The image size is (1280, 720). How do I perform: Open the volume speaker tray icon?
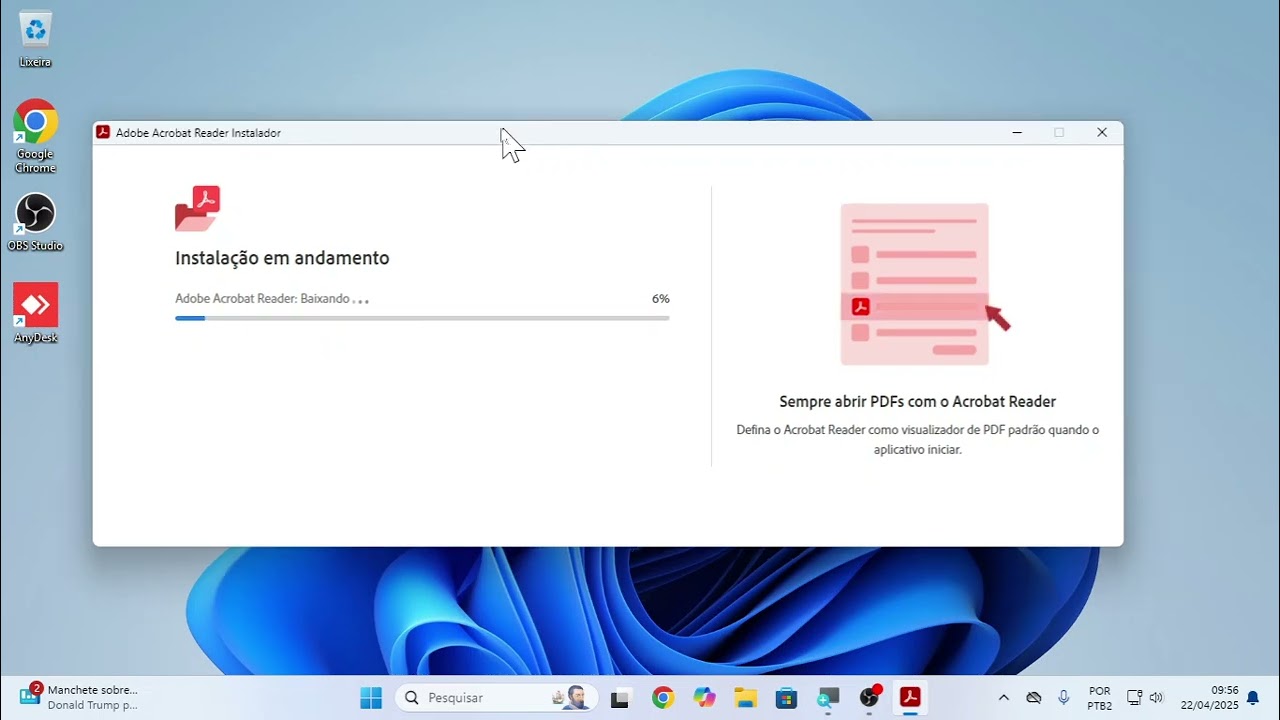[x=1157, y=698]
